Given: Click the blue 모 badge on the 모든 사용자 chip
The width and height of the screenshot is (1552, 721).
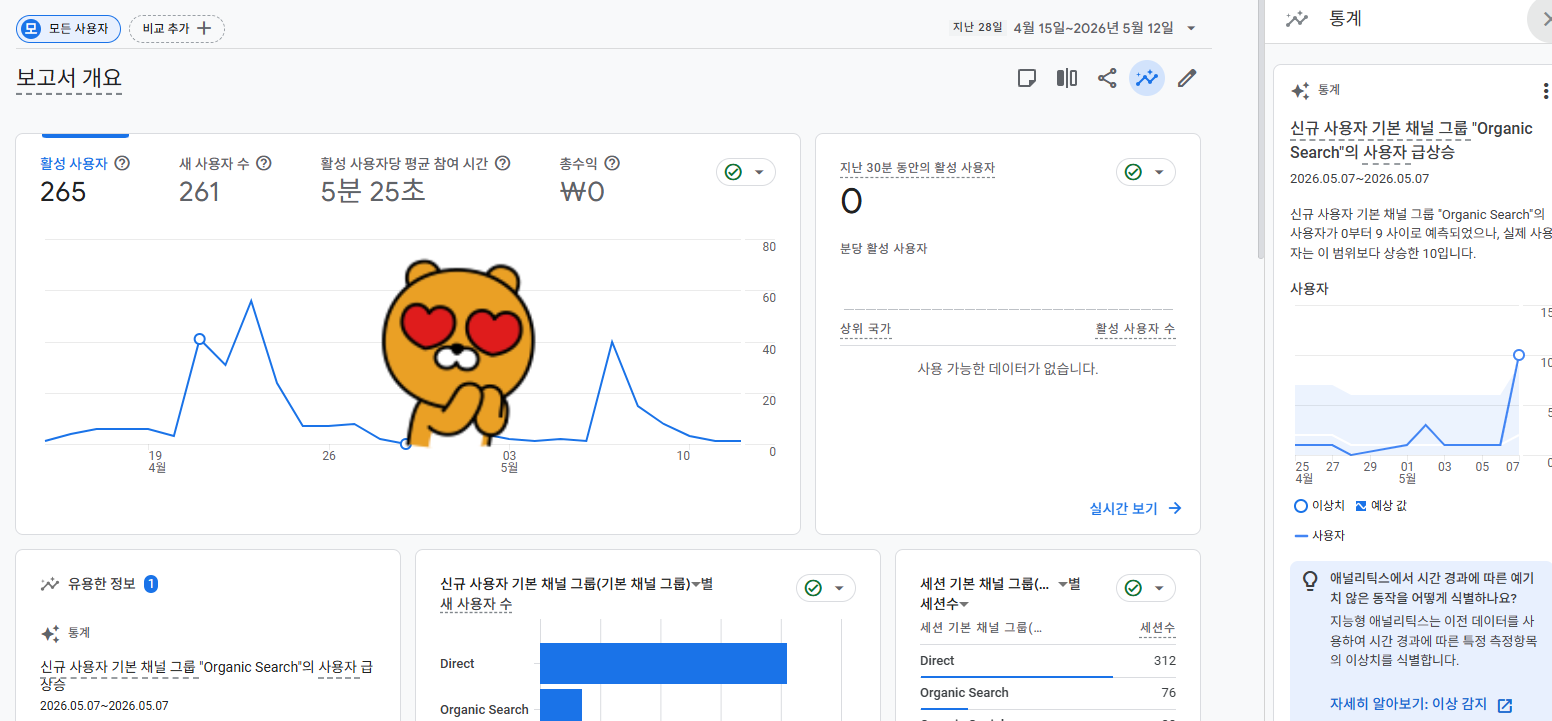Looking at the screenshot, I should 31,28.
